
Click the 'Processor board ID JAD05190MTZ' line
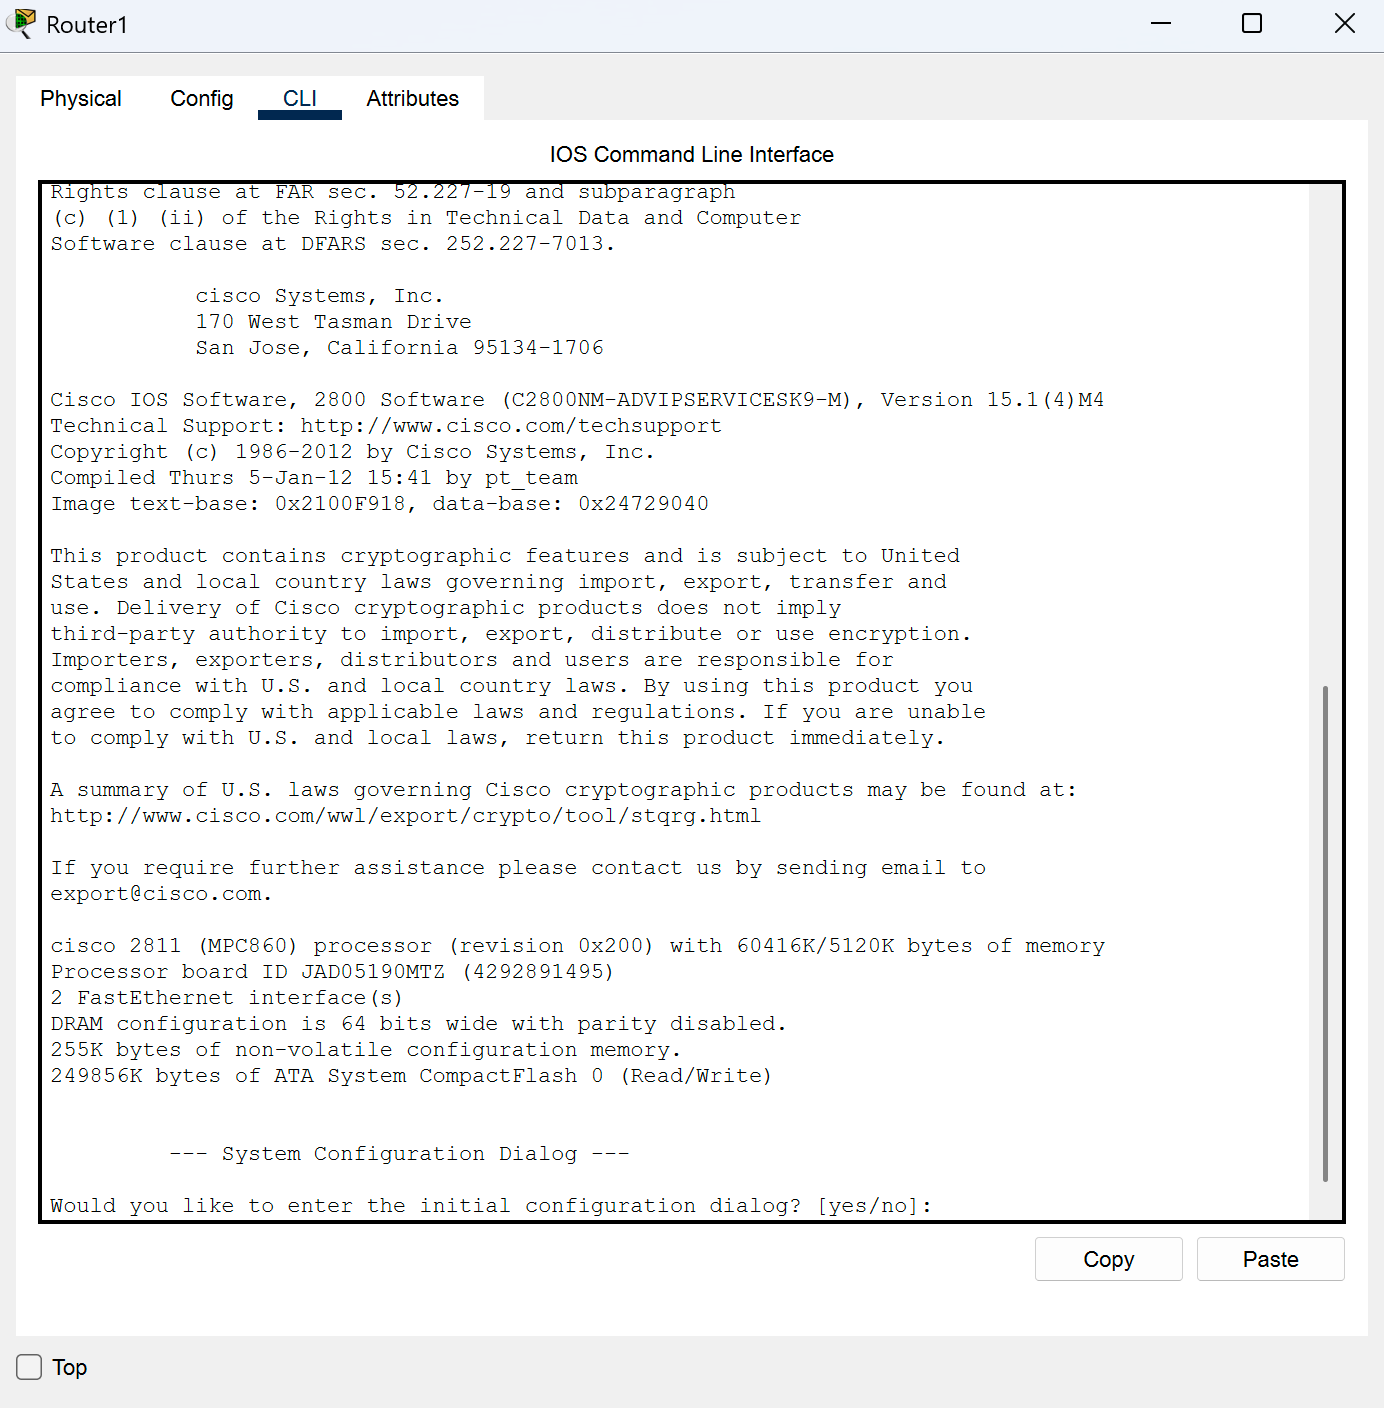click(x=332, y=972)
